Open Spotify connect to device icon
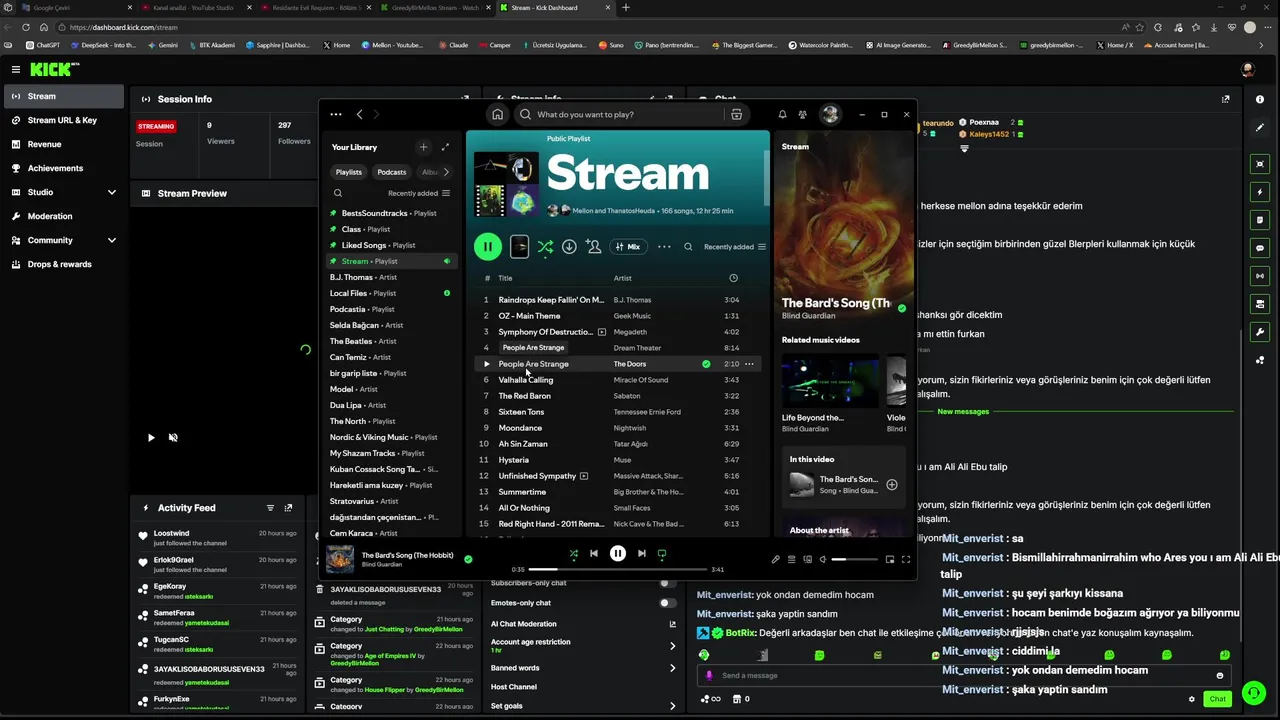The width and height of the screenshot is (1280, 720). (x=807, y=560)
